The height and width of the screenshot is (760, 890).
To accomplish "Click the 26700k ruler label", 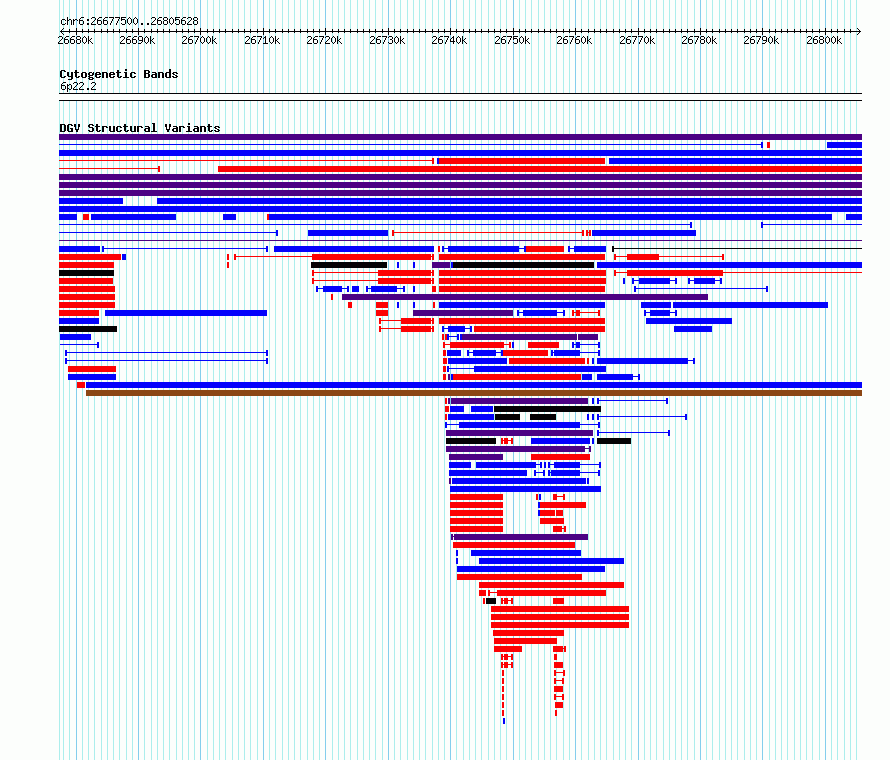I will tap(199, 40).
